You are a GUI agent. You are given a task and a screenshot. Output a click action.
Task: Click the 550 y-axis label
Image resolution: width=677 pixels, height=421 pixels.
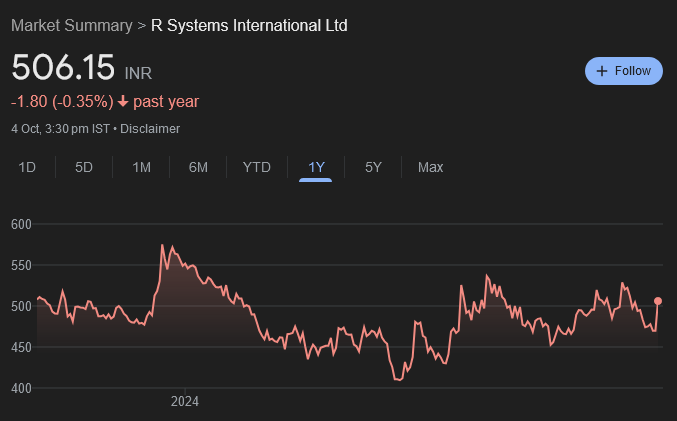pyautogui.click(x=21, y=265)
